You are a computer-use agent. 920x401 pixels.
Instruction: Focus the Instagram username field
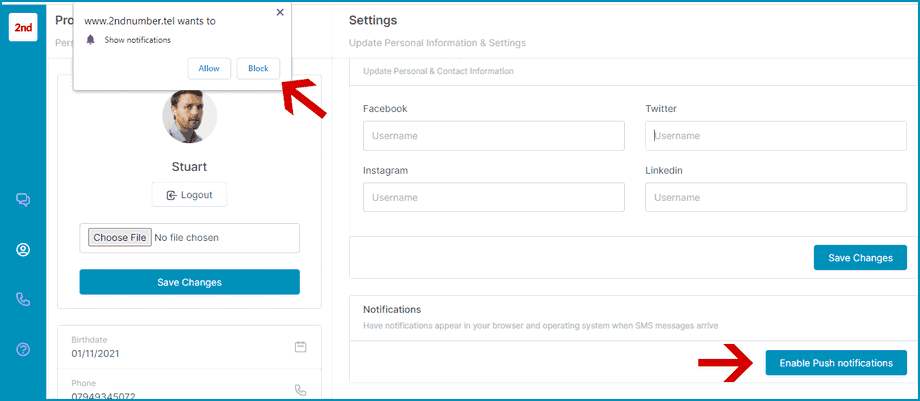pyautogui.click(x=493, y=197)
